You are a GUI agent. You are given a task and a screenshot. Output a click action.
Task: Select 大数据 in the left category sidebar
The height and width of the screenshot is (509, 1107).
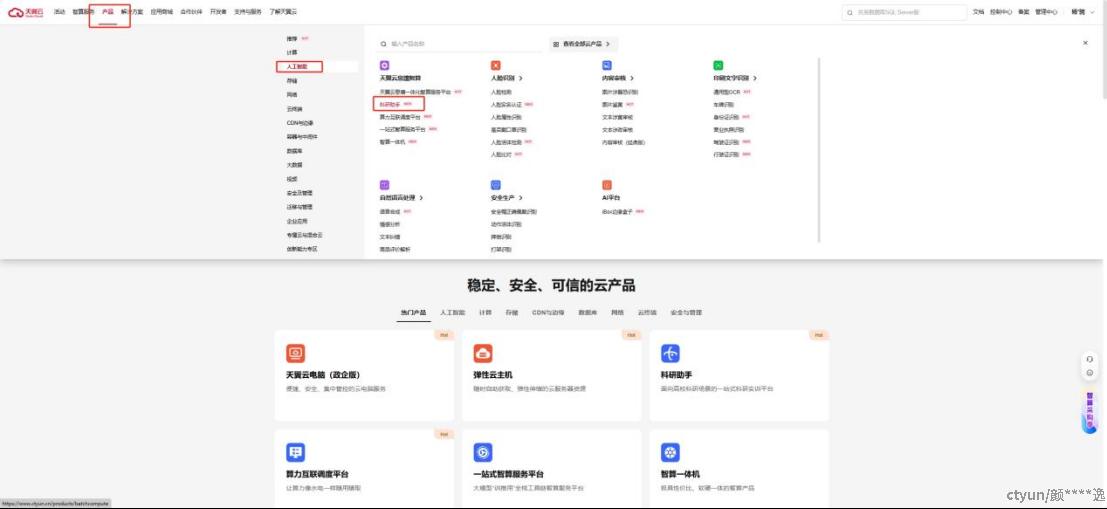pyautogui.click(x=294, y=165)
